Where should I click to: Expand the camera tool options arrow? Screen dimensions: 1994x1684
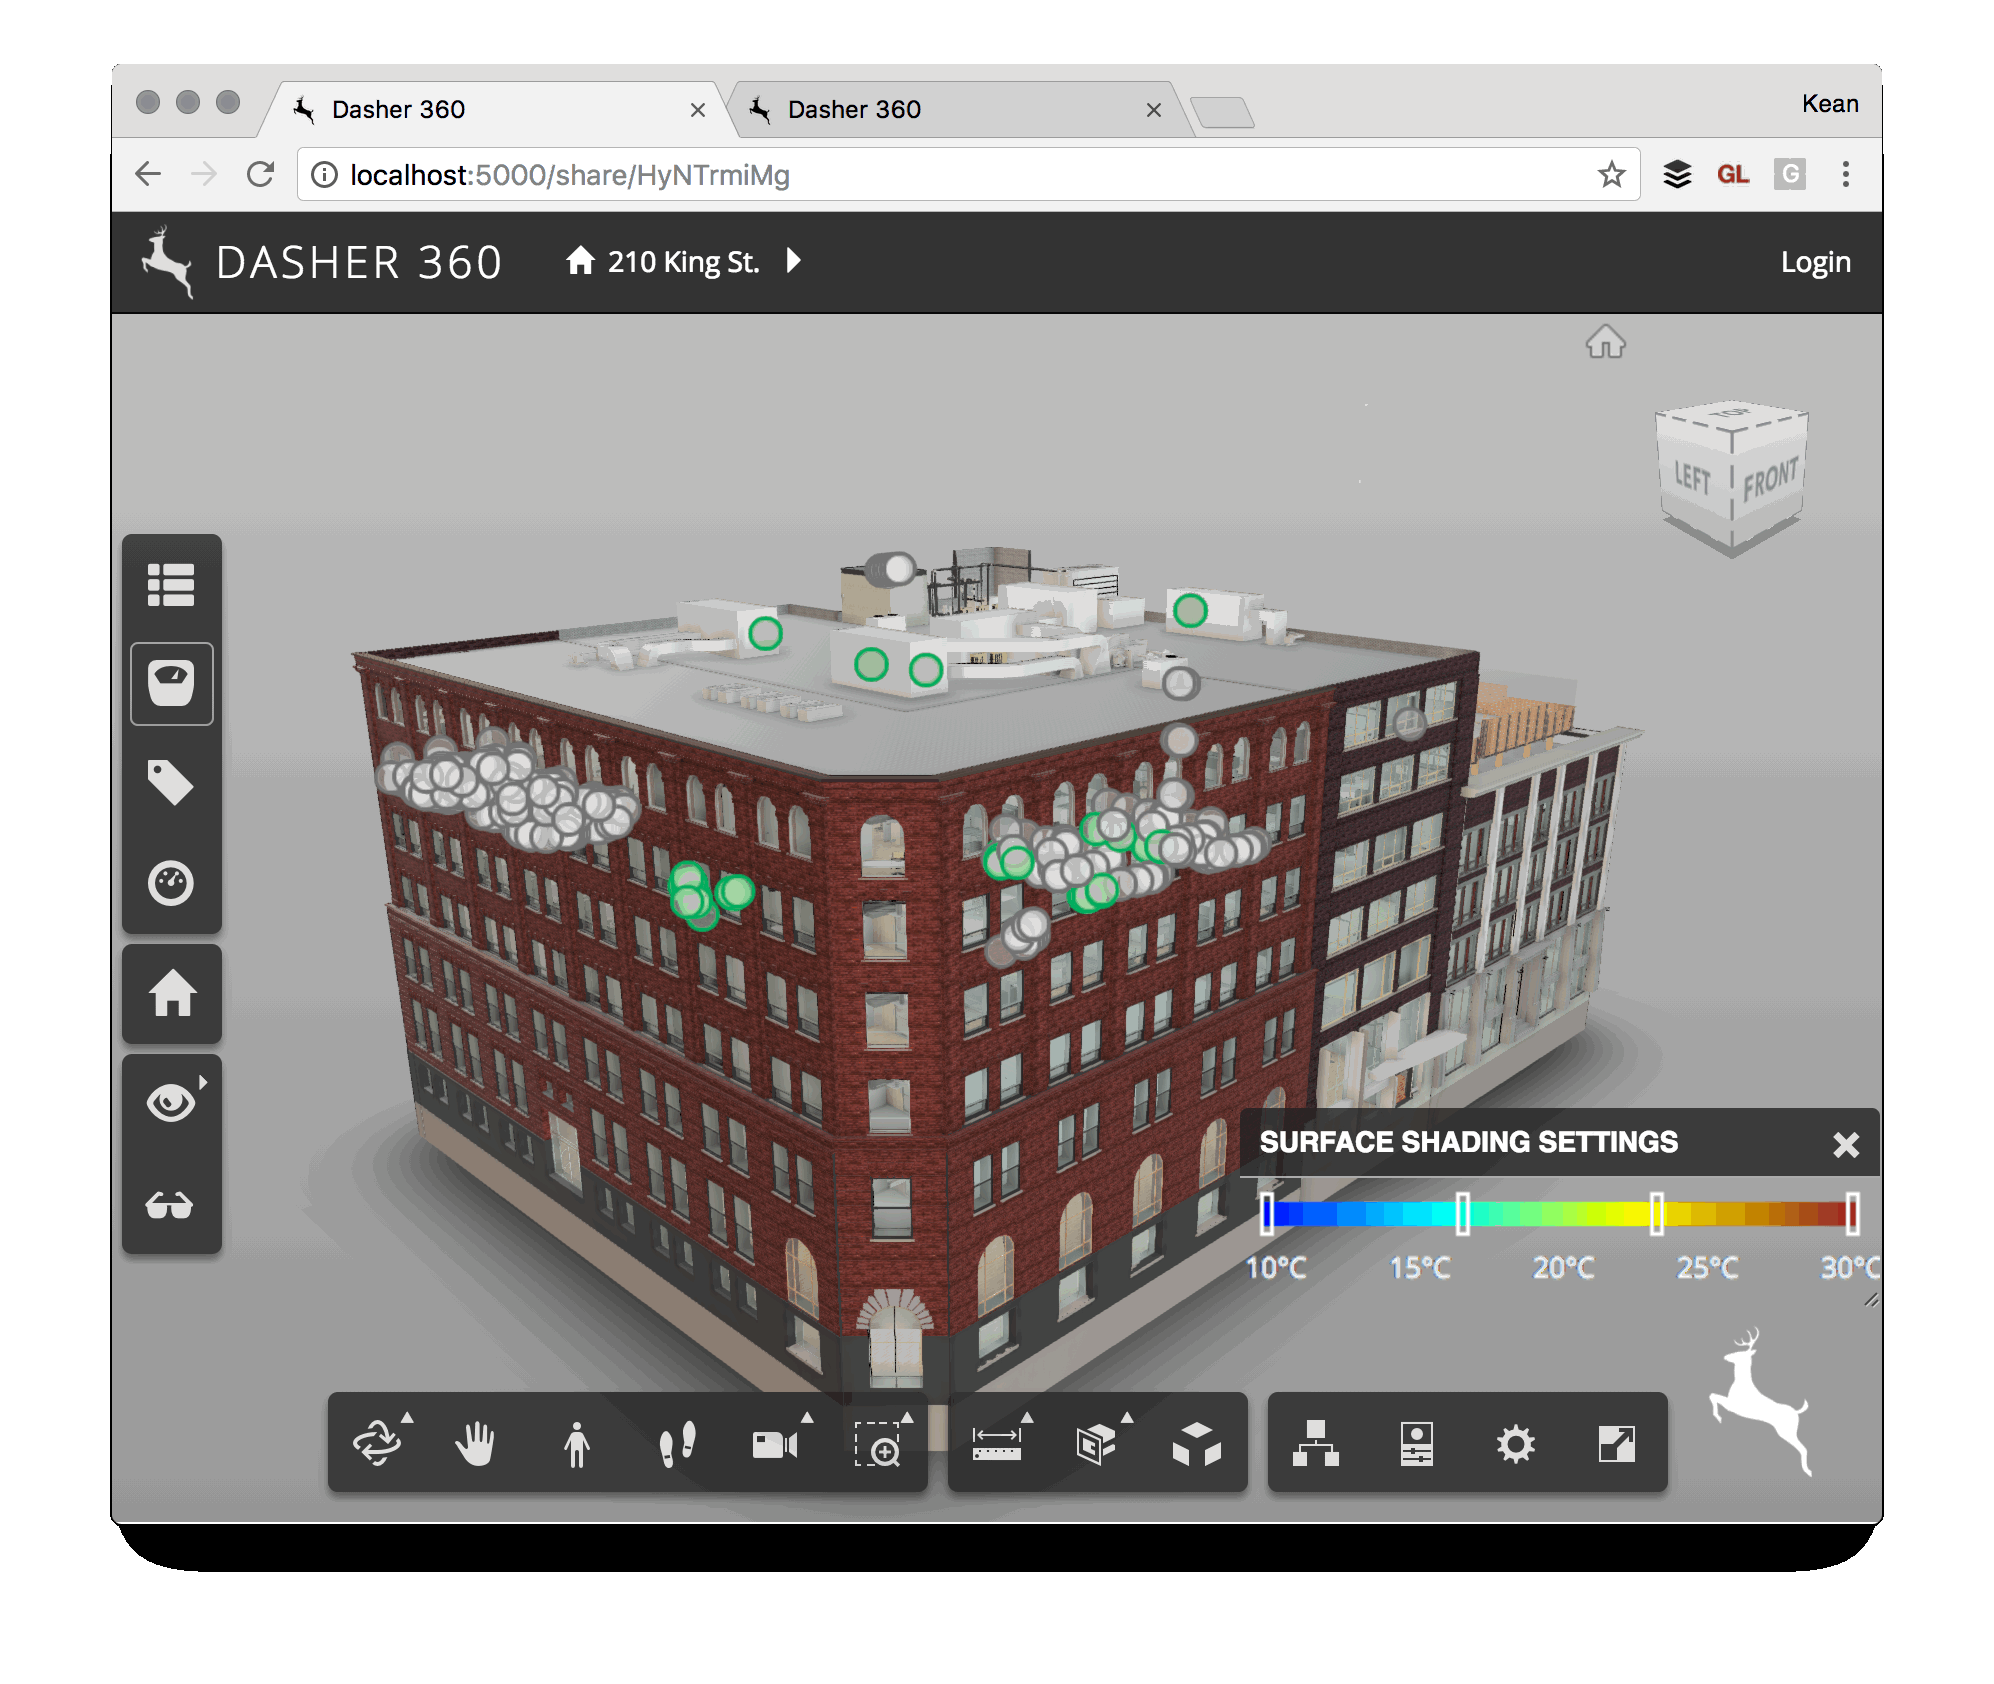pos(808,1417)
